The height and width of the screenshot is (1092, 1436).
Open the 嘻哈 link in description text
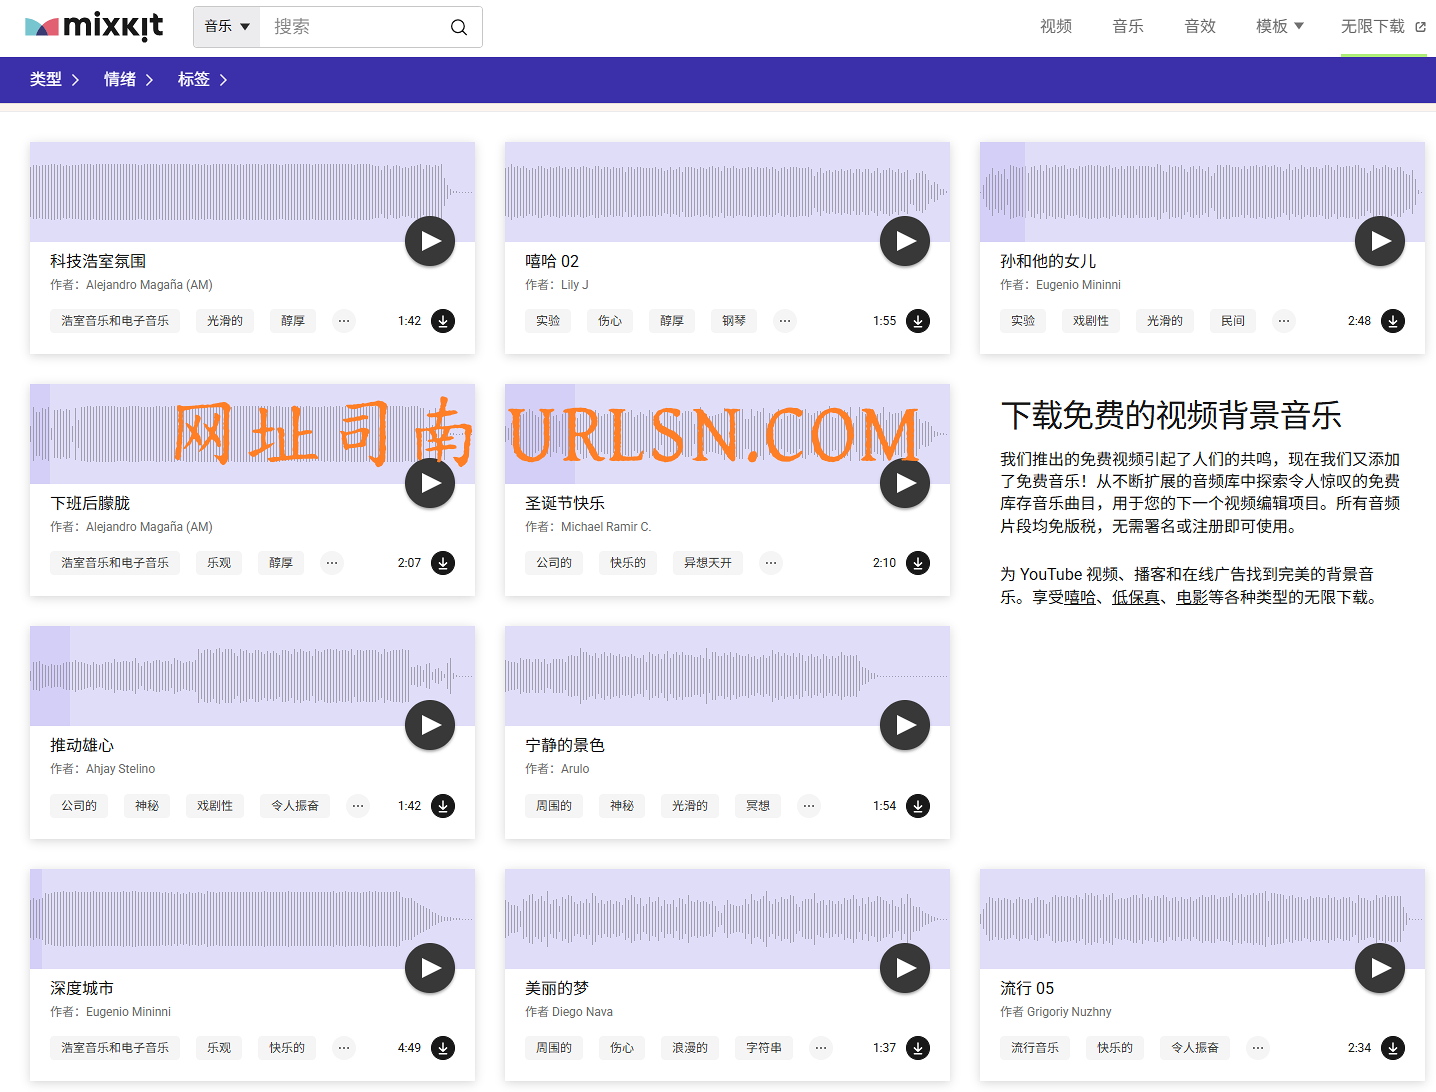[1078, 596]
